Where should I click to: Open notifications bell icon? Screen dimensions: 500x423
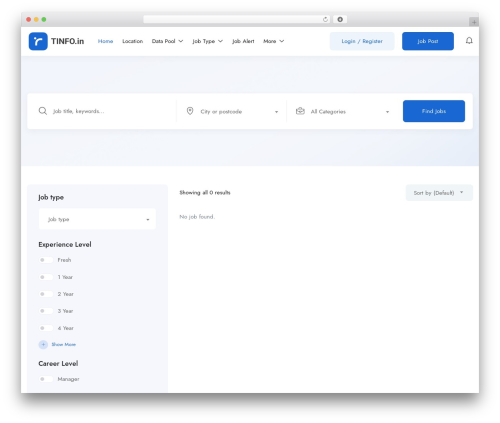[x=469, y=41]
